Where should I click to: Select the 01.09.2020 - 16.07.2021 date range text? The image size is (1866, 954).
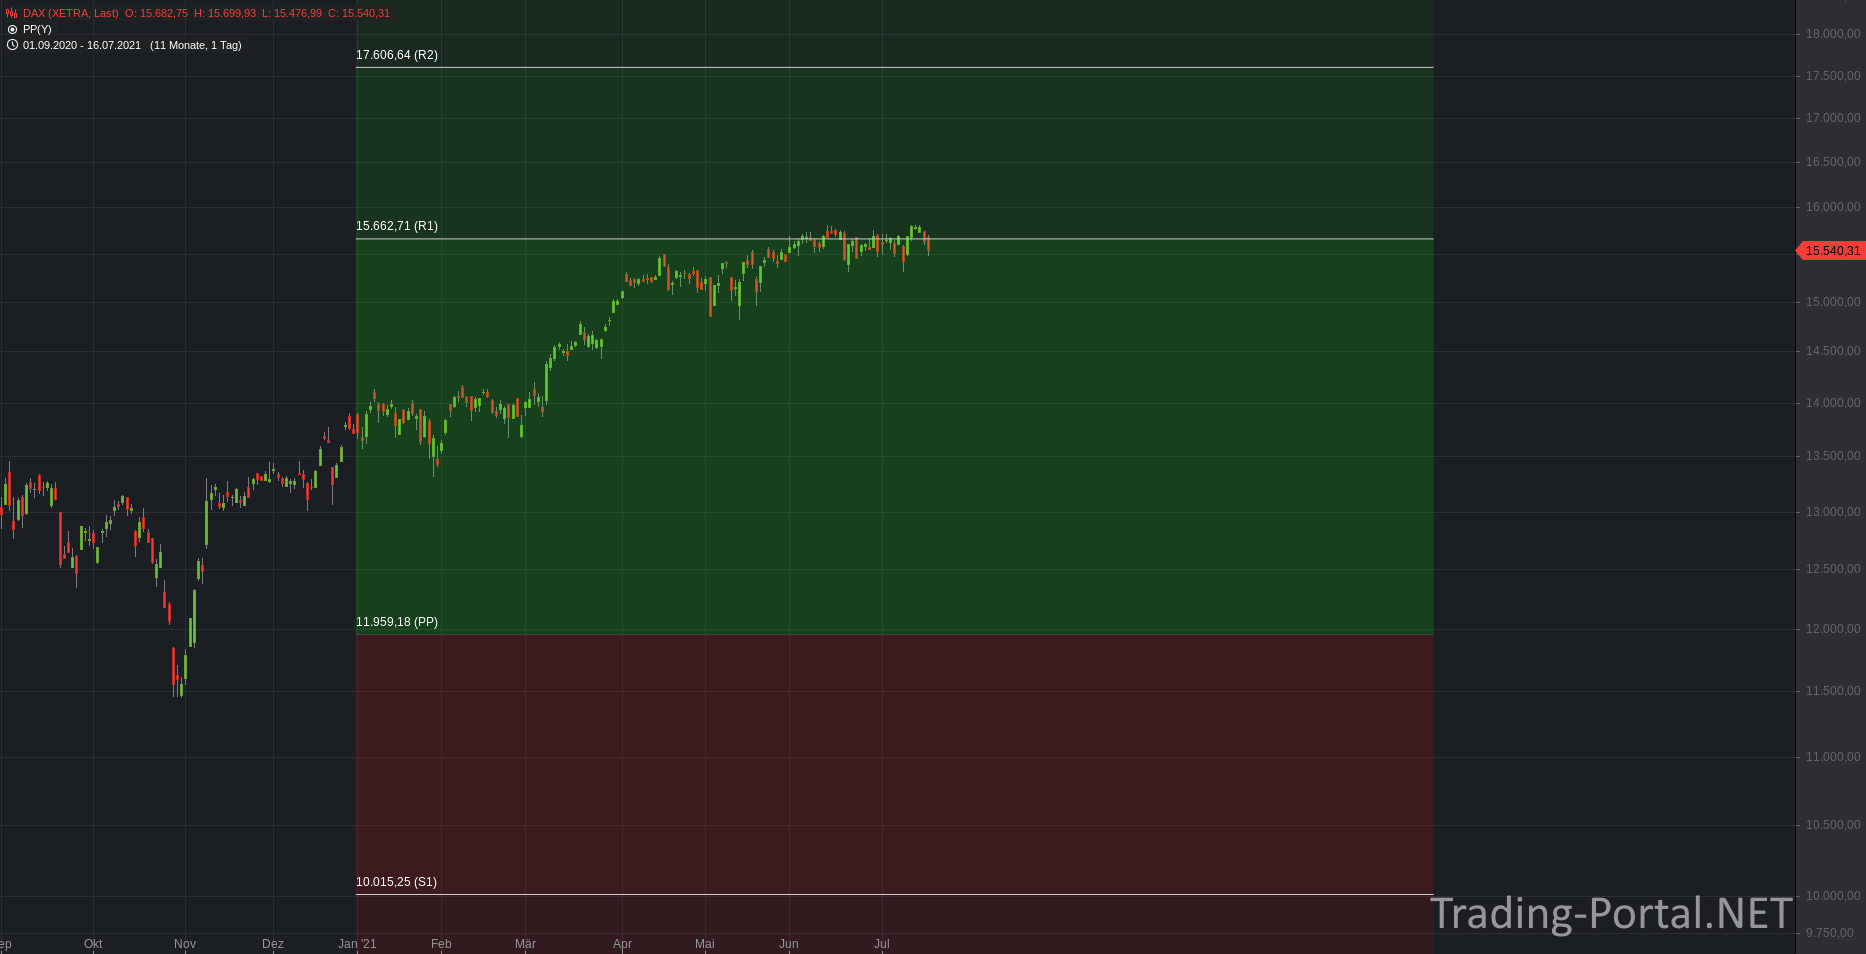click(82, 45)
